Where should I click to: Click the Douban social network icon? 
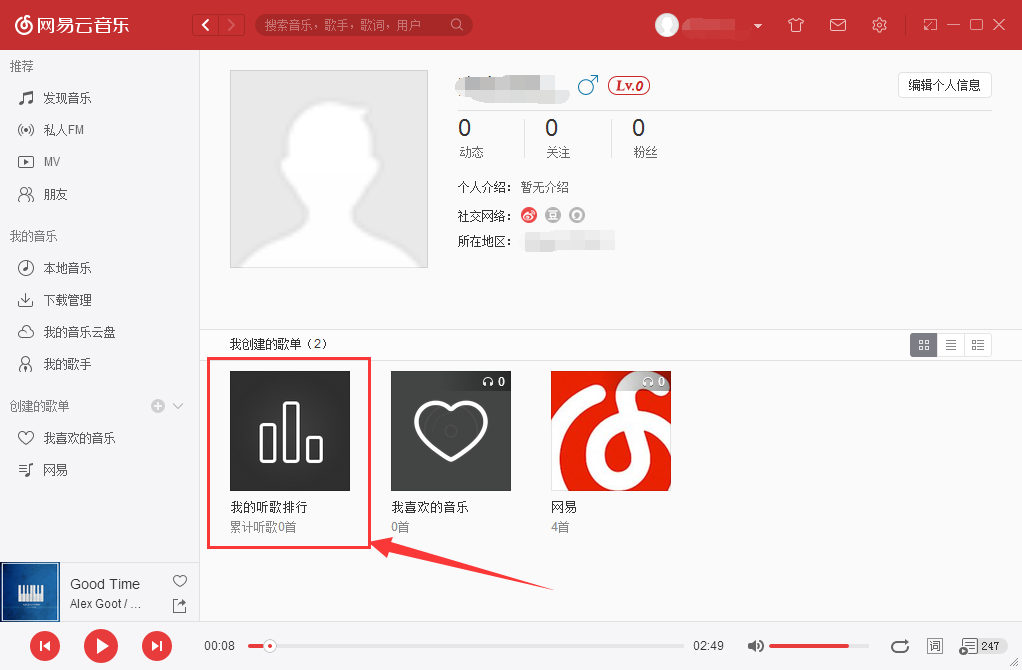(552, 214)
